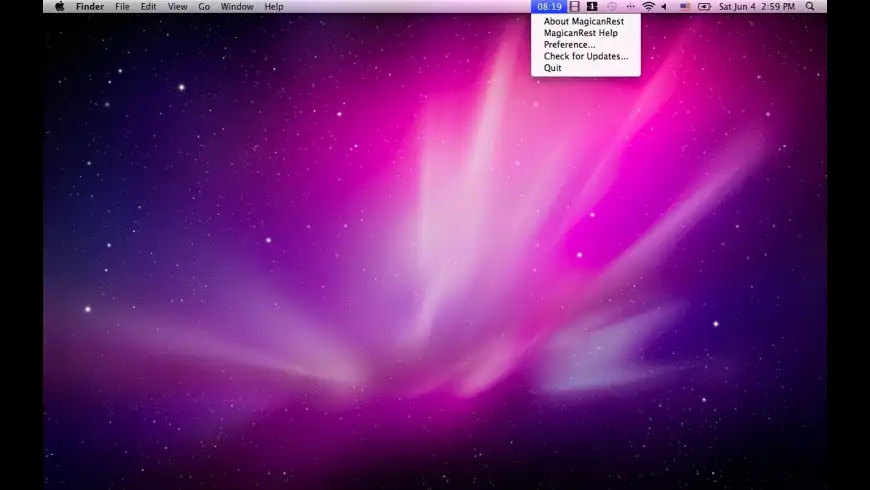Open the Apple menu
The image size is (870, 490).
pyautogui.click(x=59, y=6)
